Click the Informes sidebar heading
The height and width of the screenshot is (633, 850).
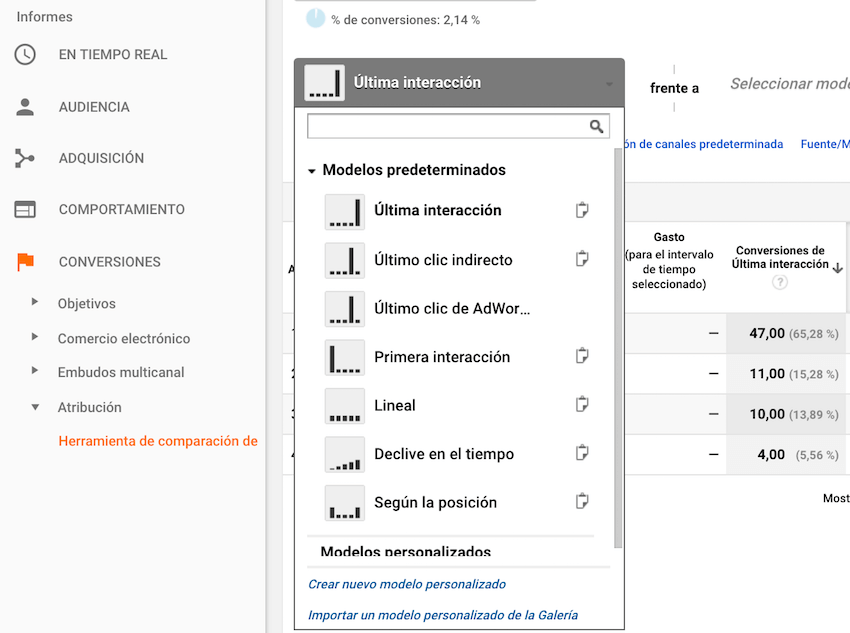pos(44,17)
